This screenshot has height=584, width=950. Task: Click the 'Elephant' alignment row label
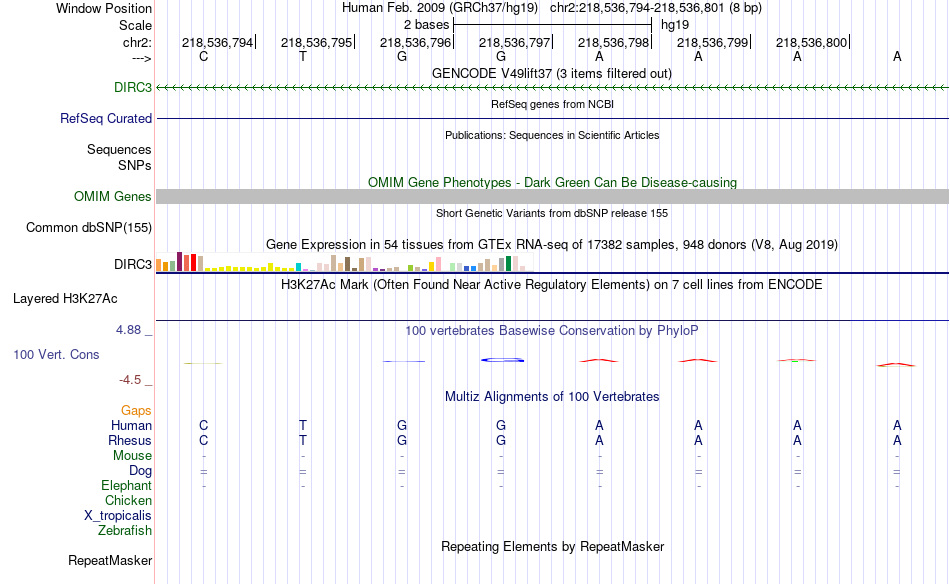[x=126, y=485]
